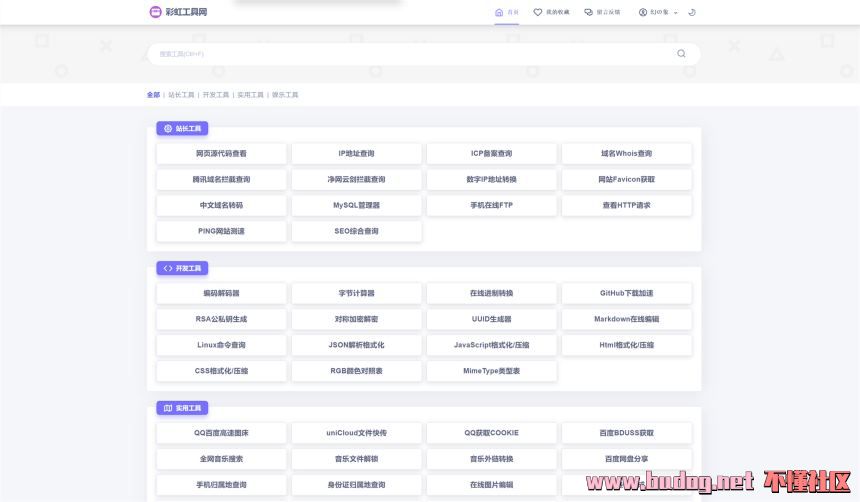This screenshot has height=502, width=860.
Task: Open the JSON解析格式化 tool
Action: pos(356,345)
